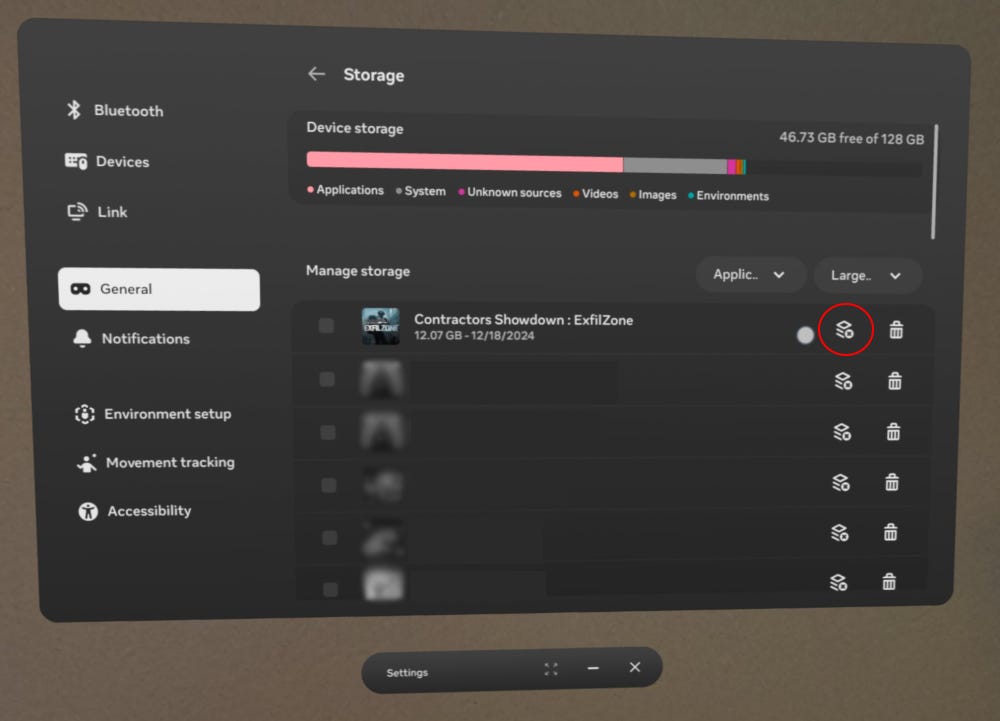
Task: Go back using the arrow beside Storage
Action: 316,74
